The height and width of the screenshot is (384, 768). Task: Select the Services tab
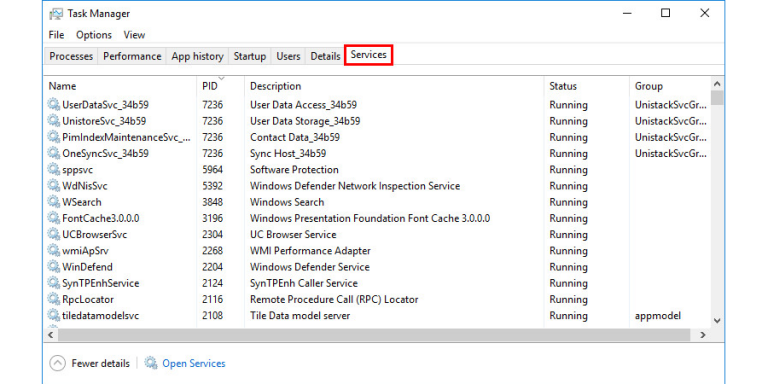tap(369, 55)
